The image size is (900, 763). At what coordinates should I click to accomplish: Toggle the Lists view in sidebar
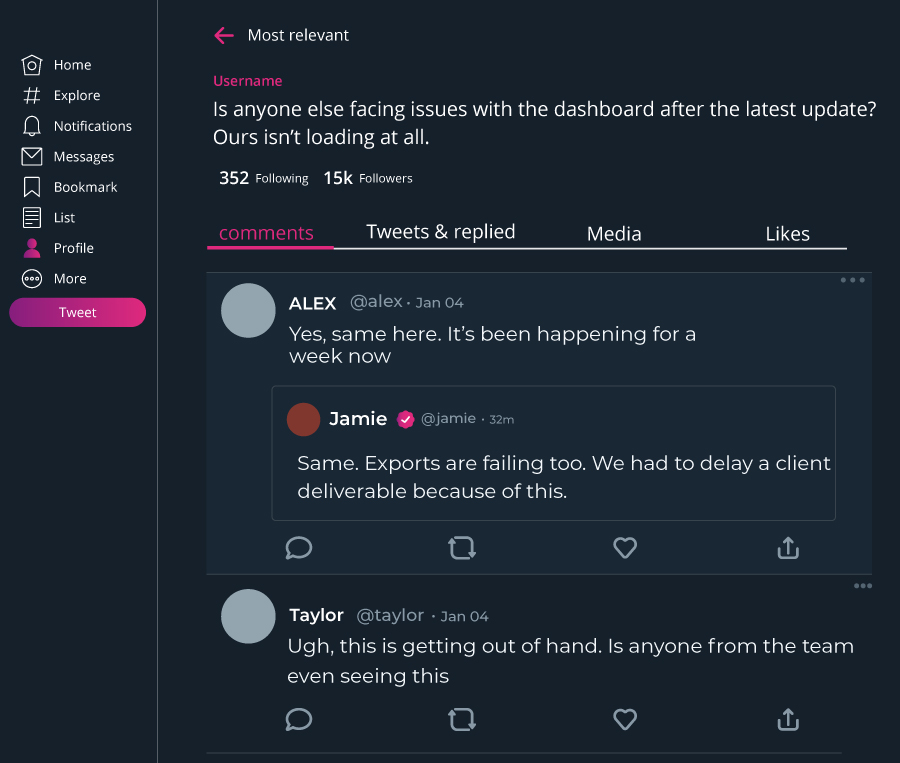tap(63, 217)
